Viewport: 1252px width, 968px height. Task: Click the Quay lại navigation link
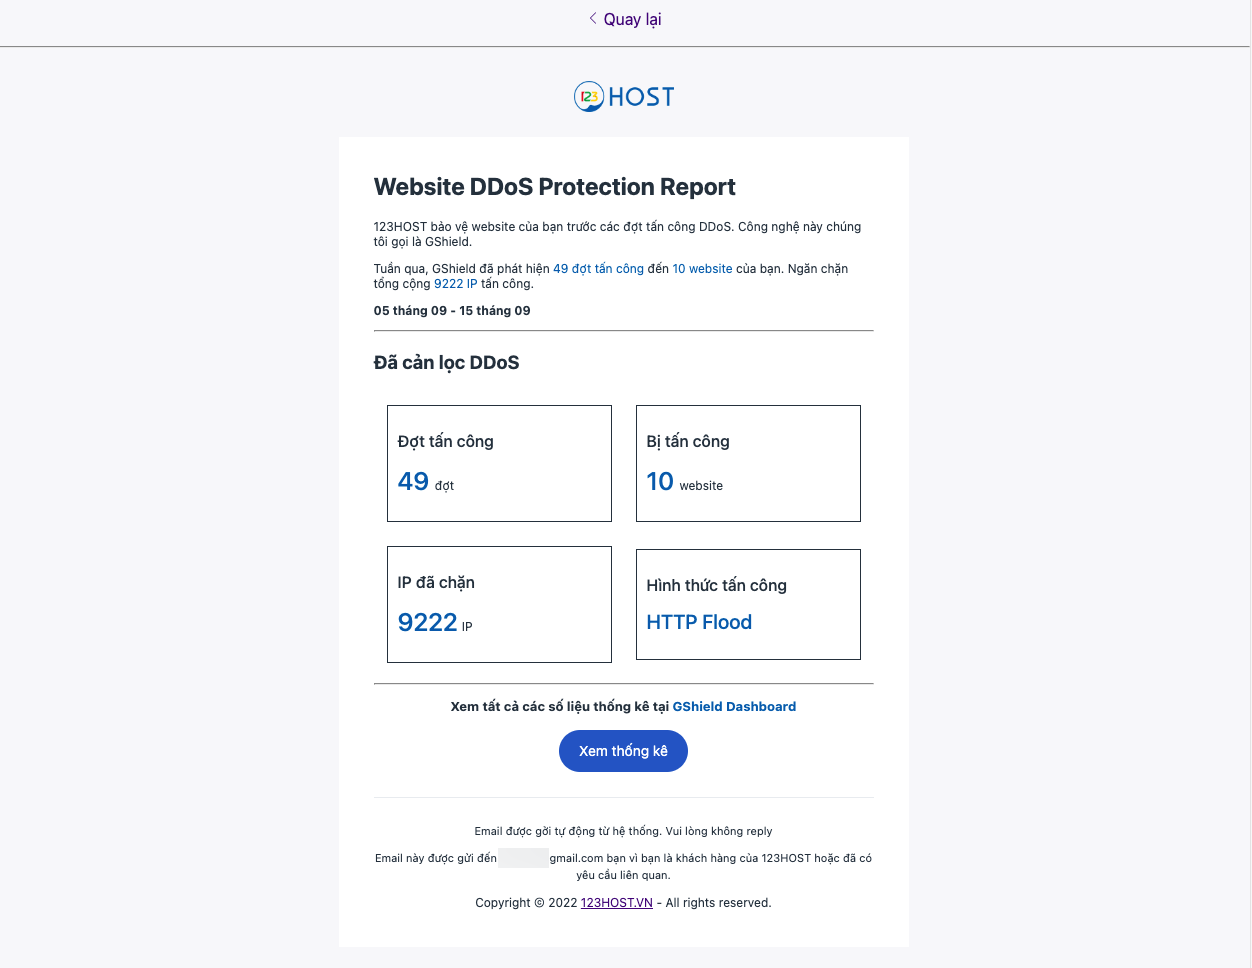[x=631, y=18]
